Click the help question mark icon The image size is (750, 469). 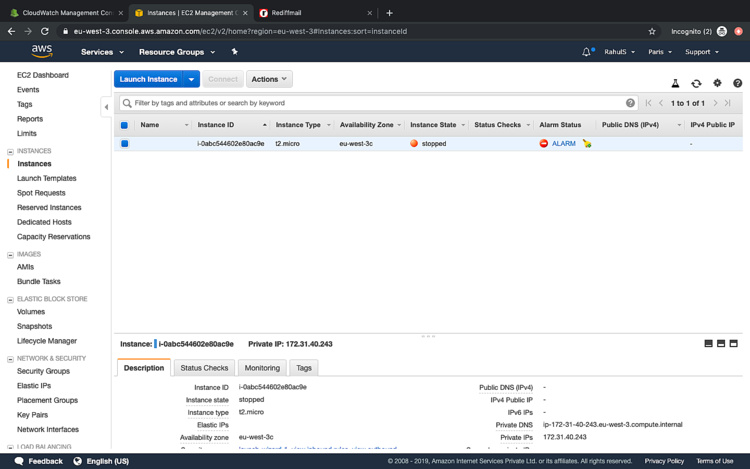737,84
